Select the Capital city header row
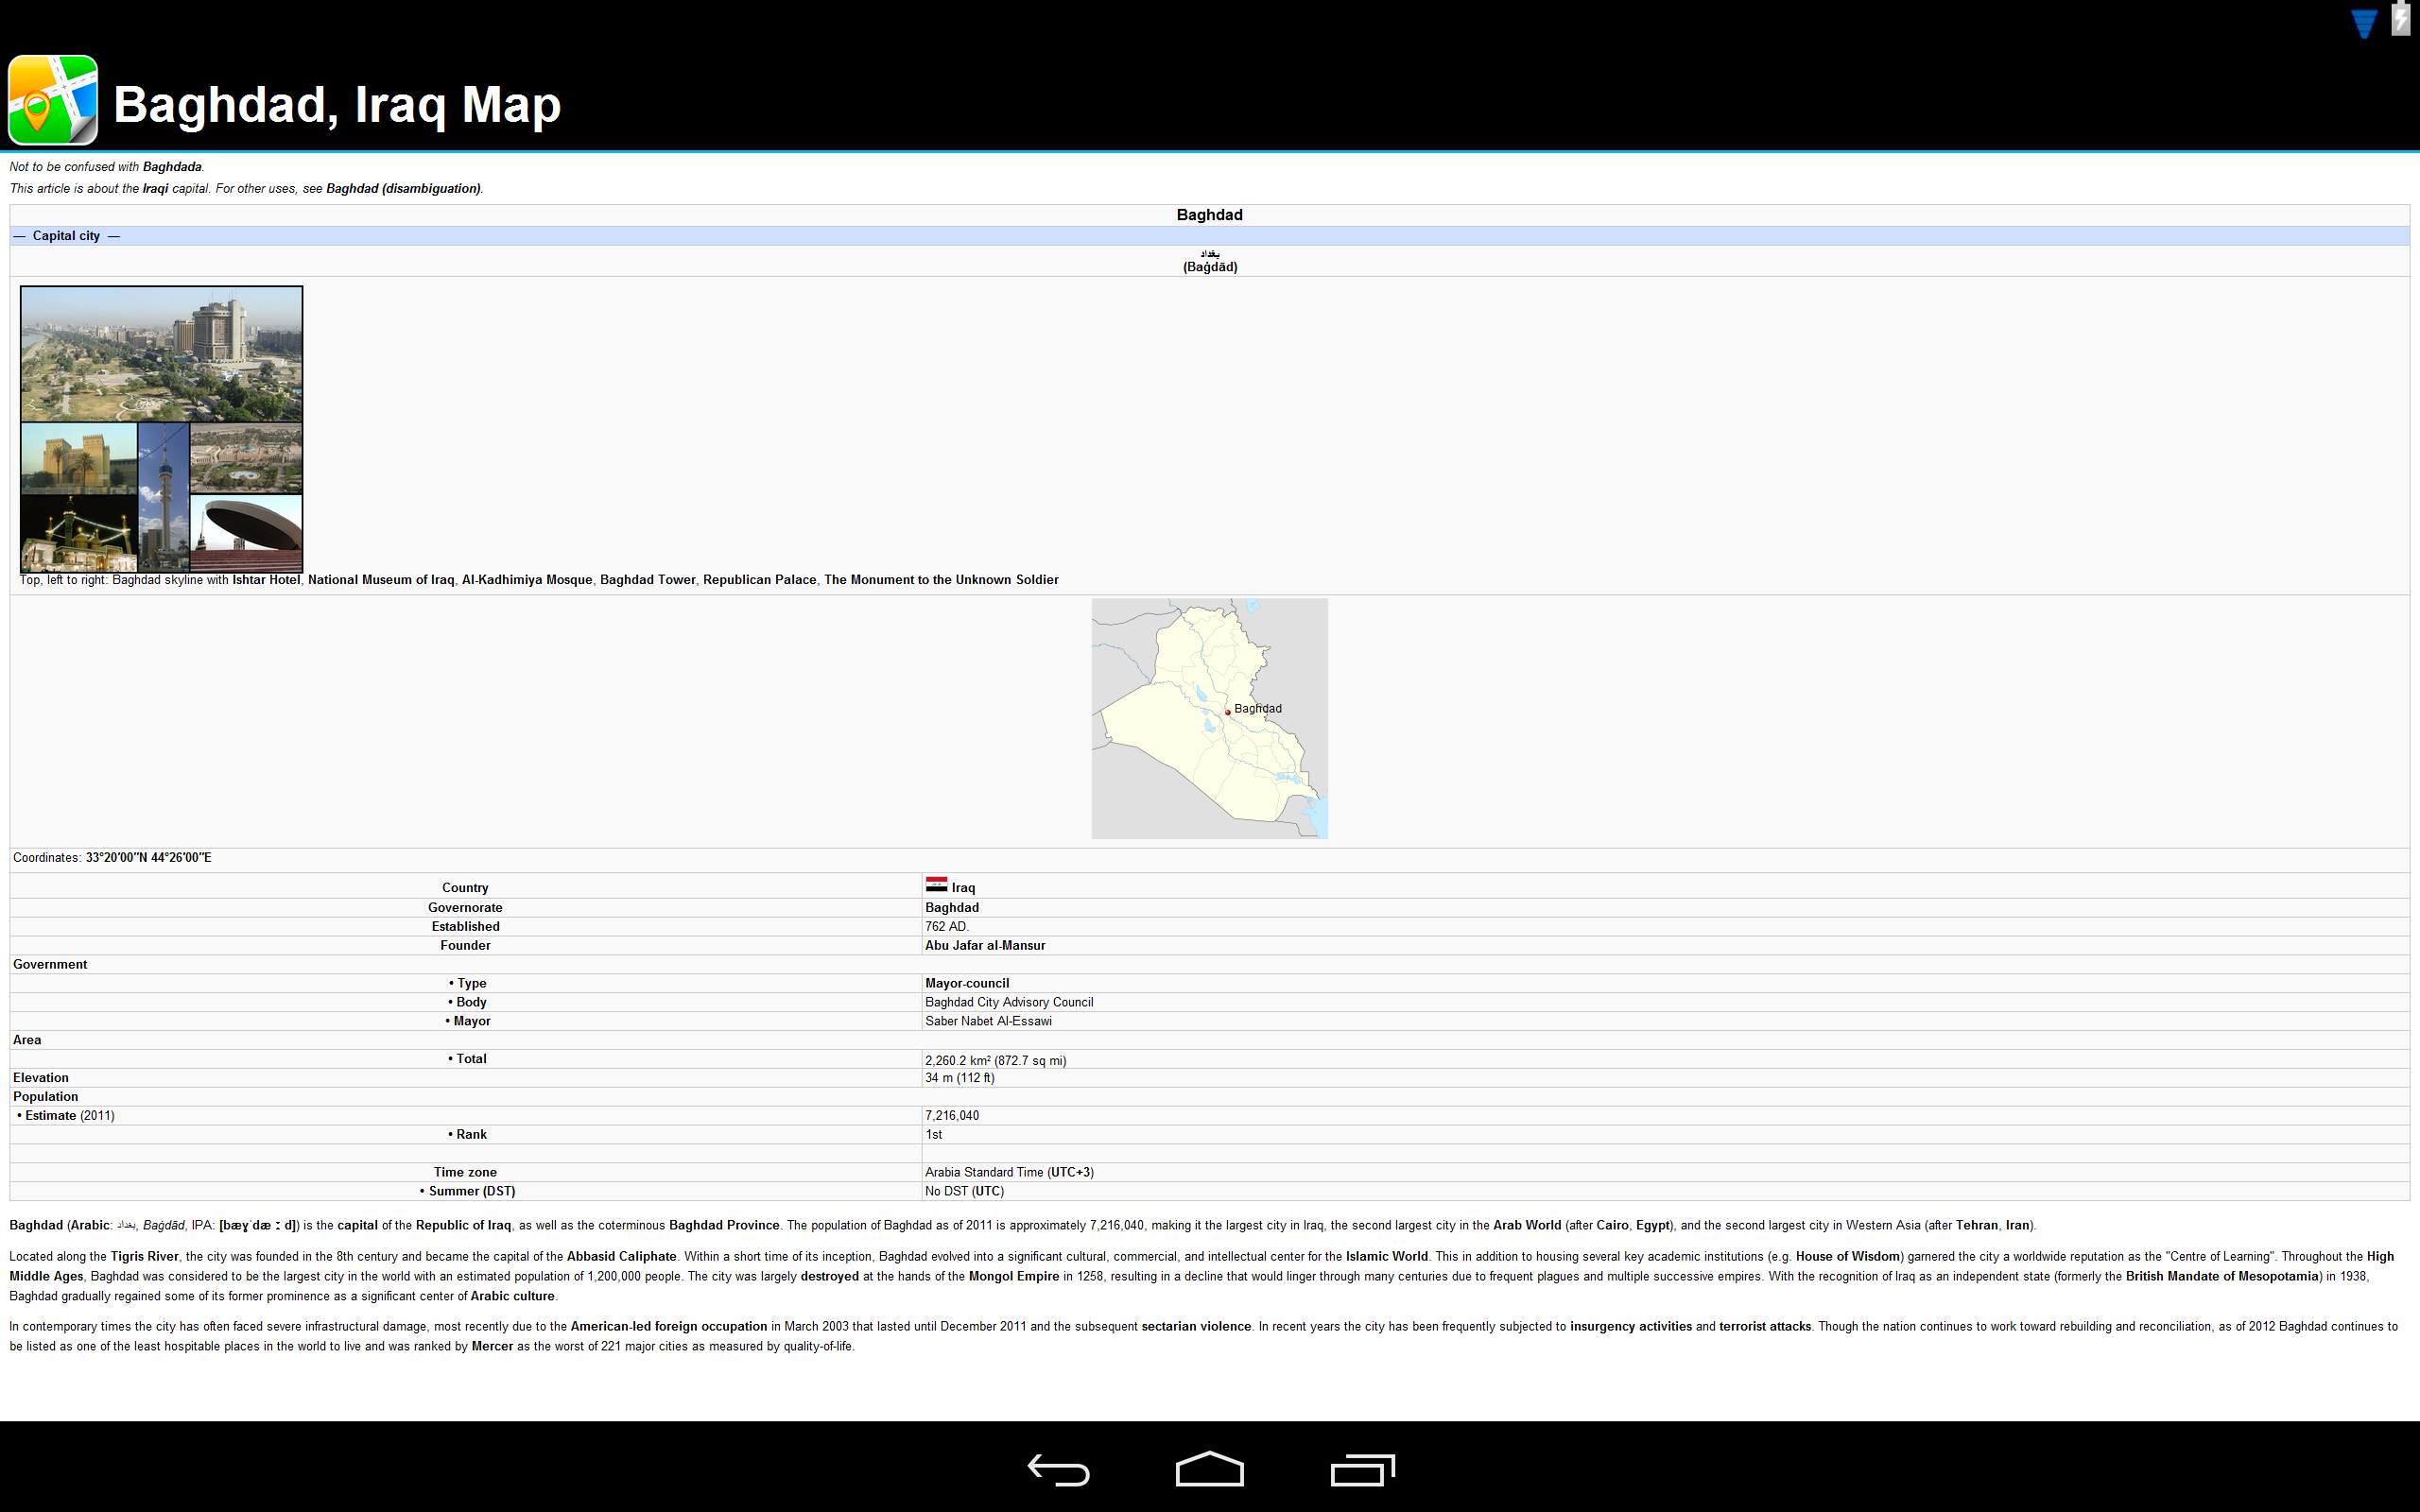This screenshot has width=2420, height=1512. [x=66, y=236]
